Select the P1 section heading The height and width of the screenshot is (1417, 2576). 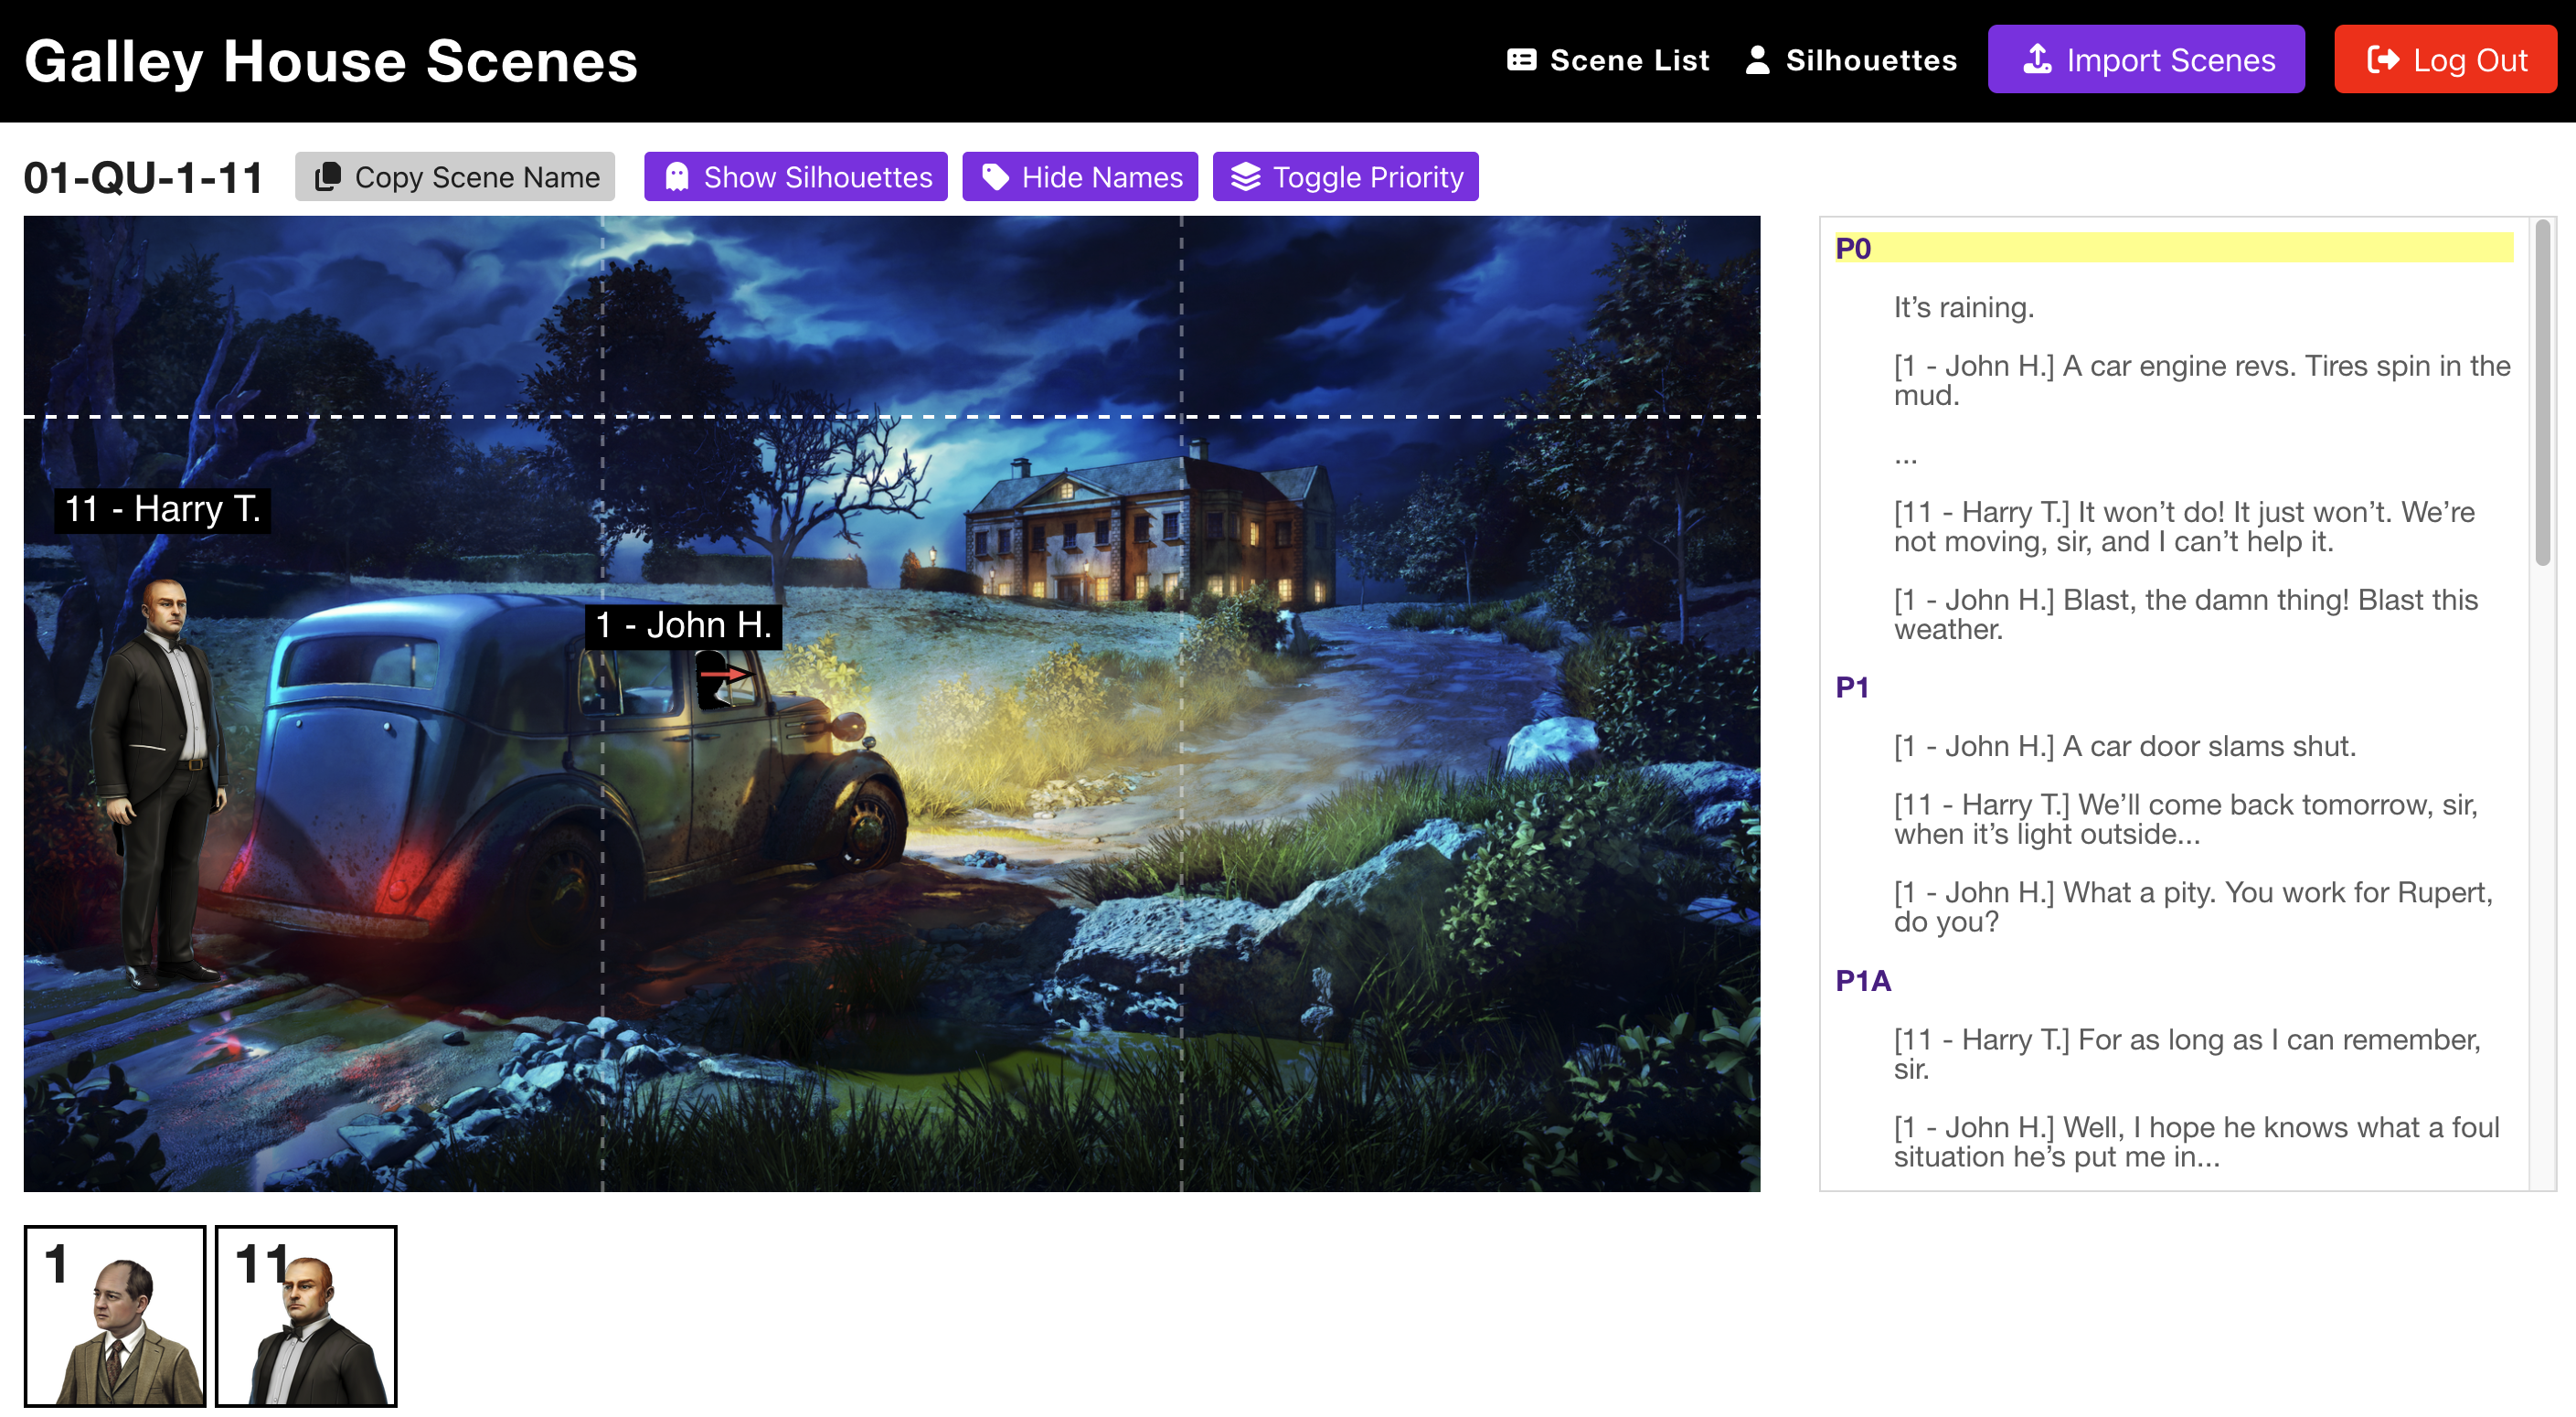point(1852,687)
